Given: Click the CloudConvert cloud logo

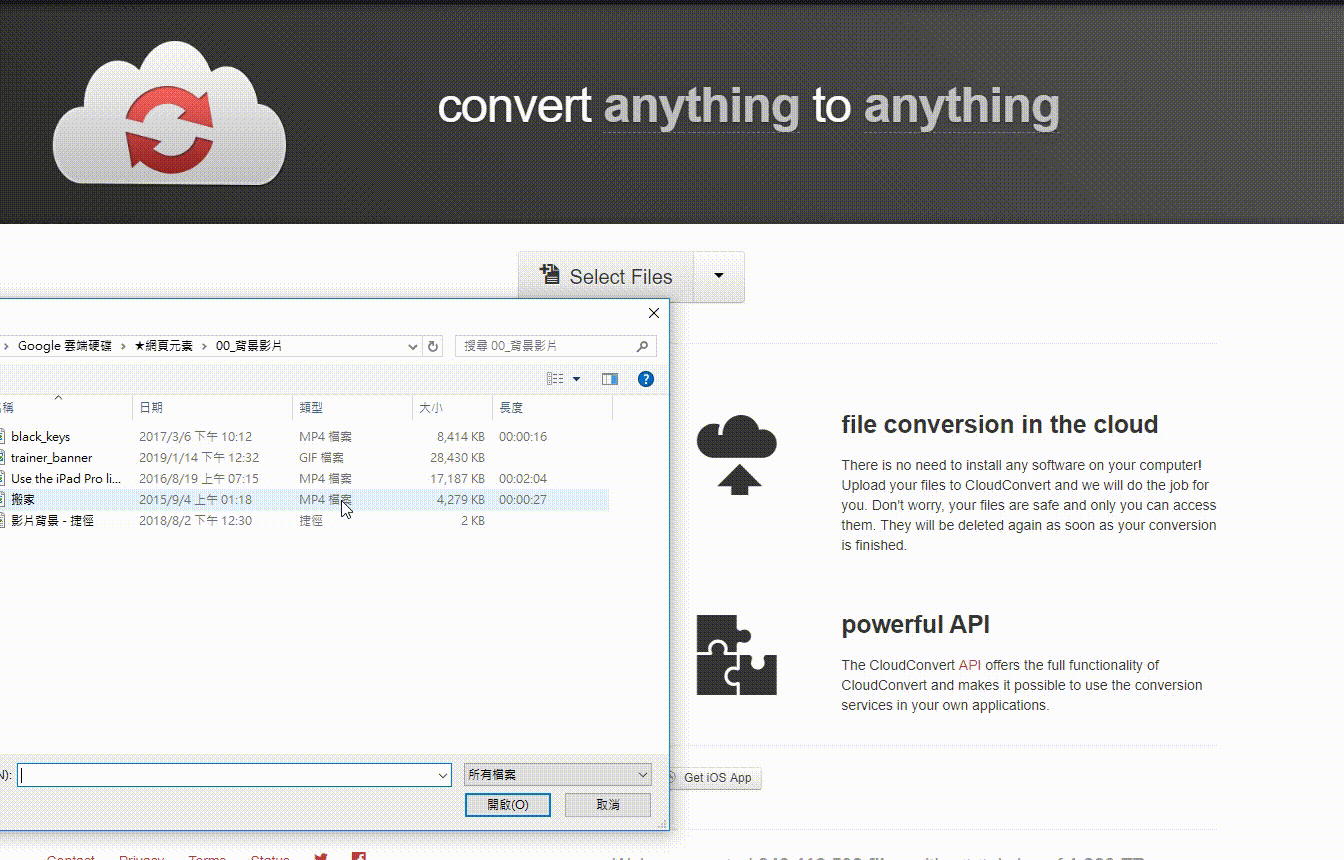Looking at the screenshot, I should (169, 113).
